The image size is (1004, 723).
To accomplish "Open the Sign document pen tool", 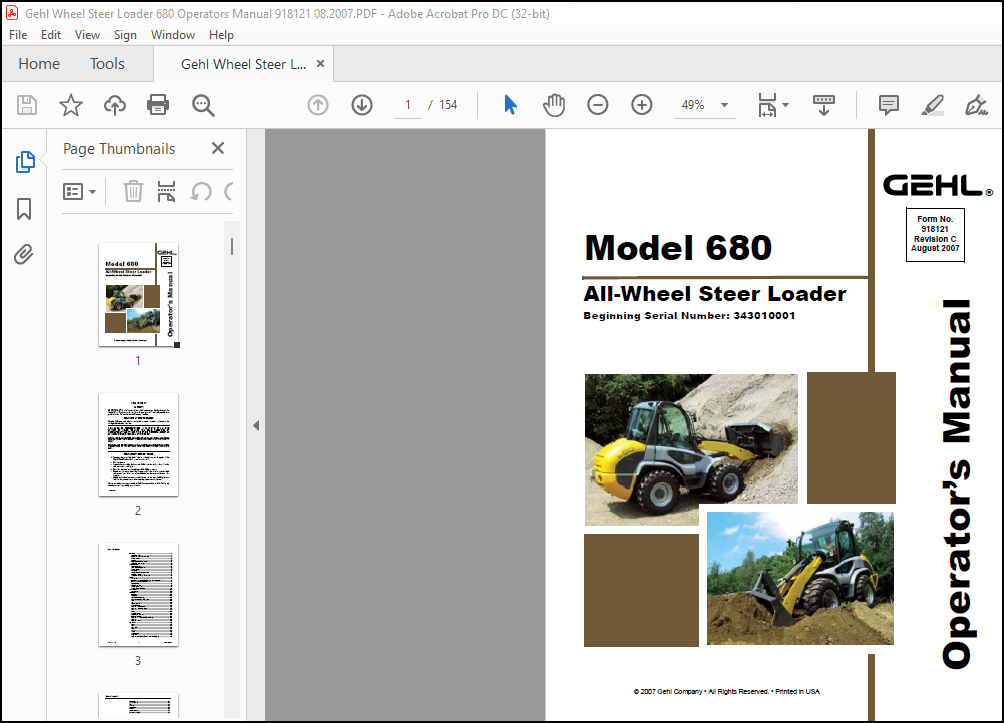I will tap(976, 105).
